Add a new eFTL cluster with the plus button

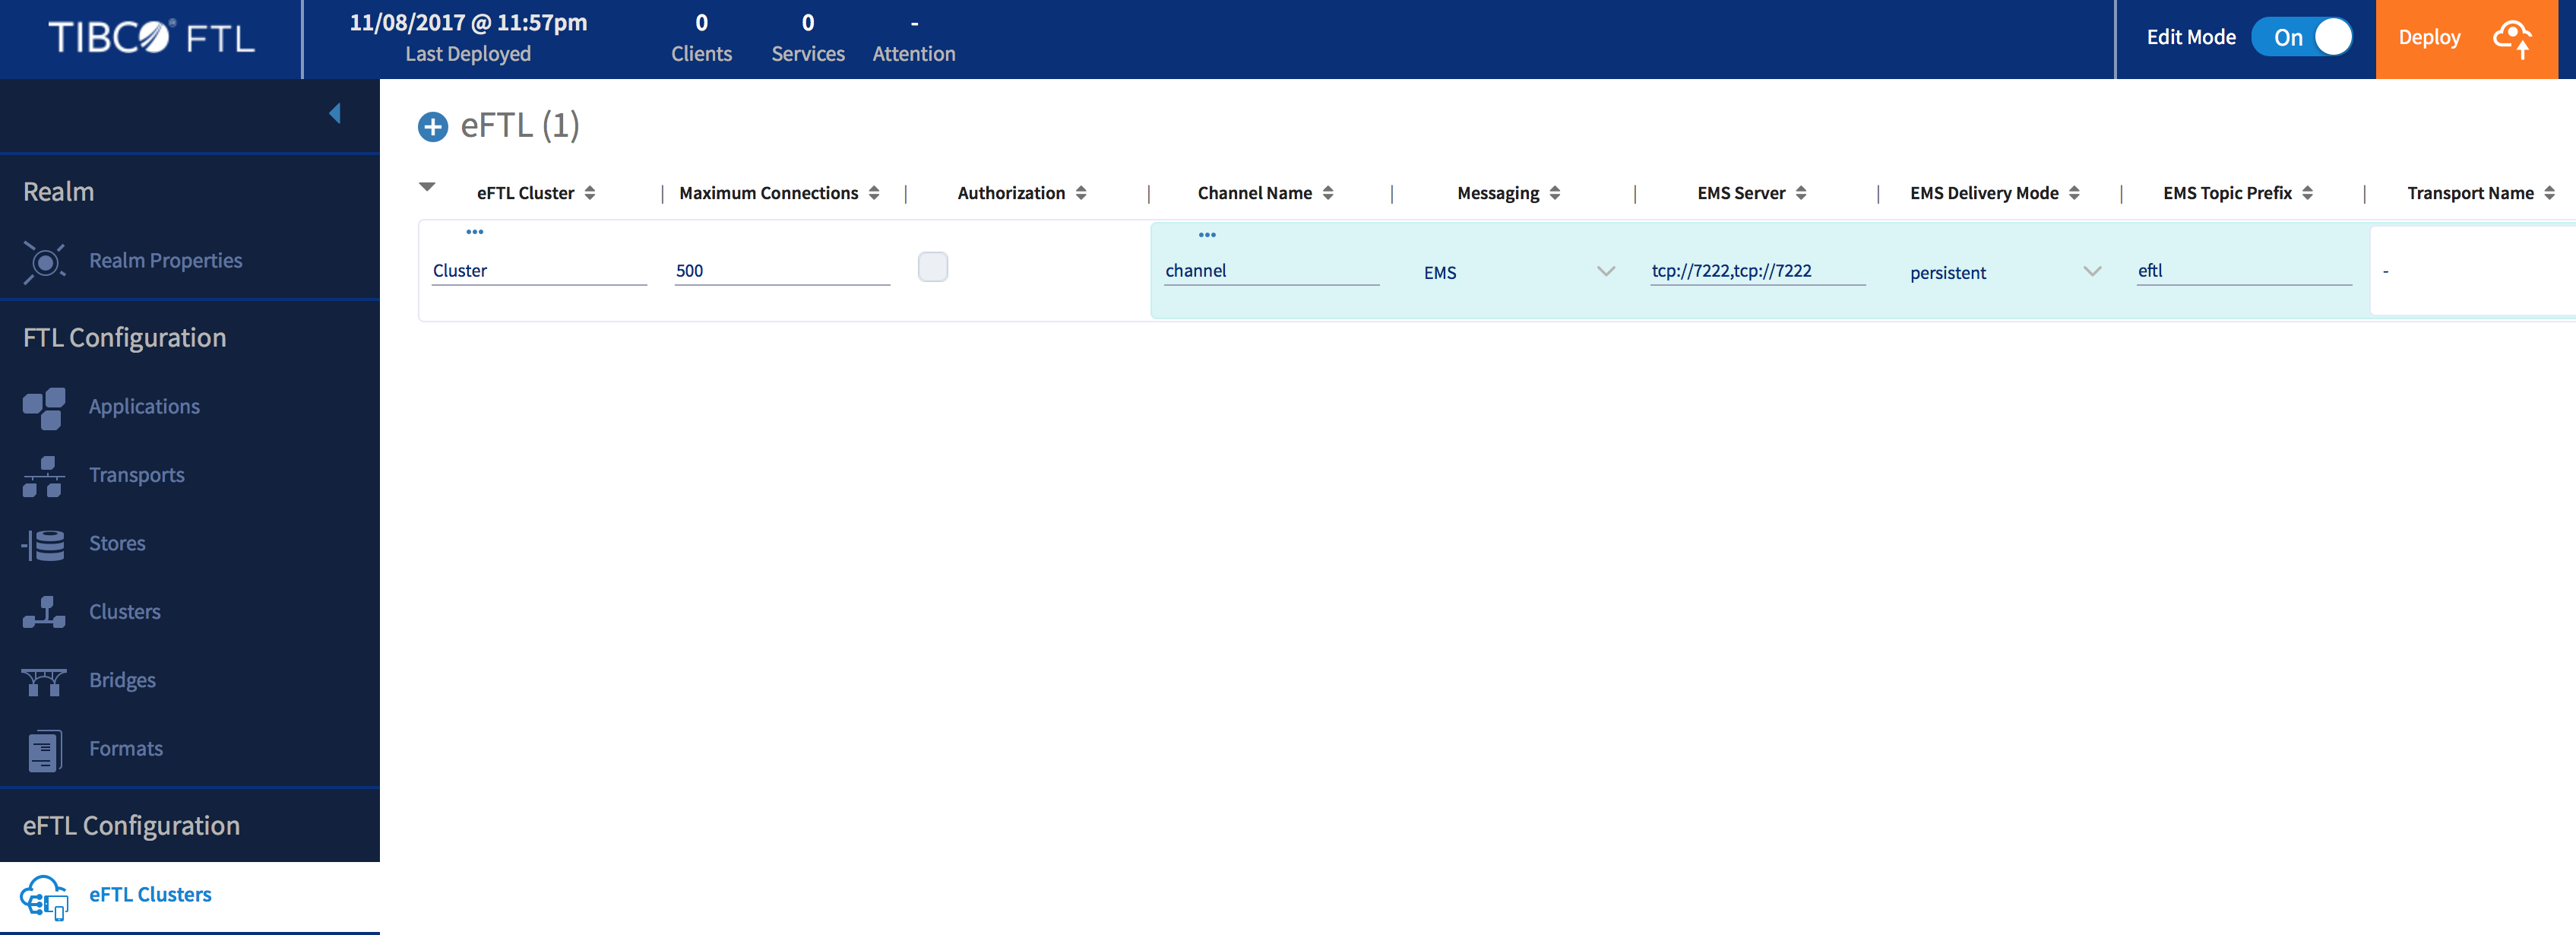point(432,127)
